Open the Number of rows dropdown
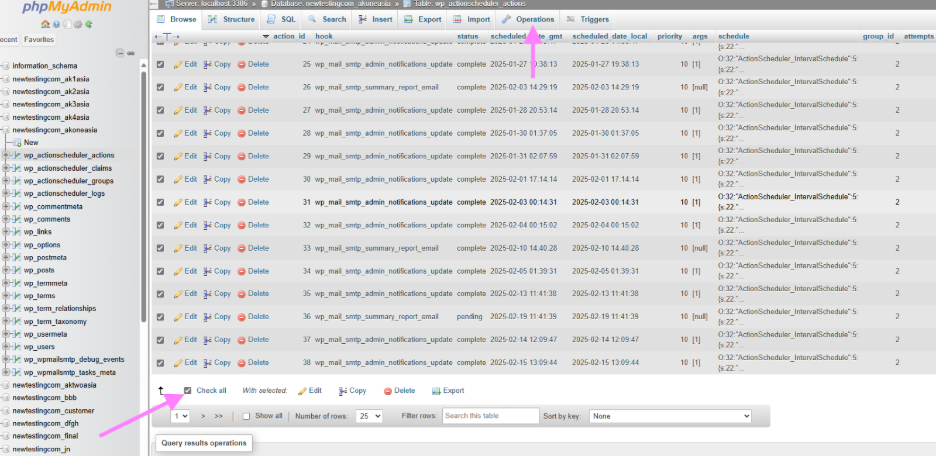The image size is (936, 456). coord(369,416)
